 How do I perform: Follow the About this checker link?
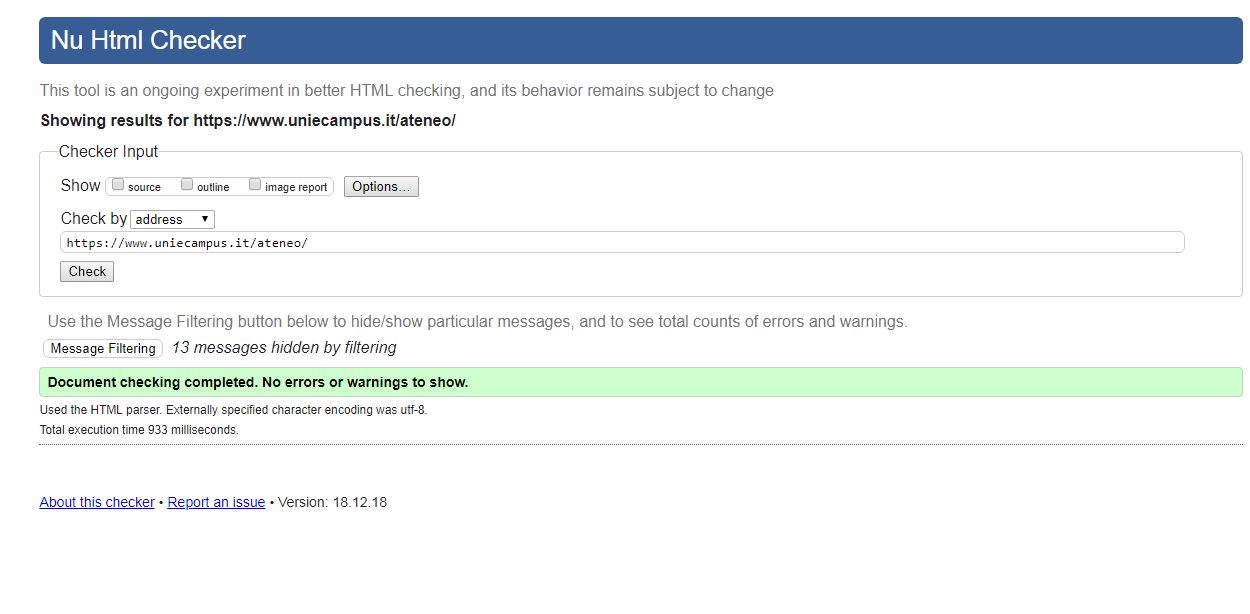97,502
